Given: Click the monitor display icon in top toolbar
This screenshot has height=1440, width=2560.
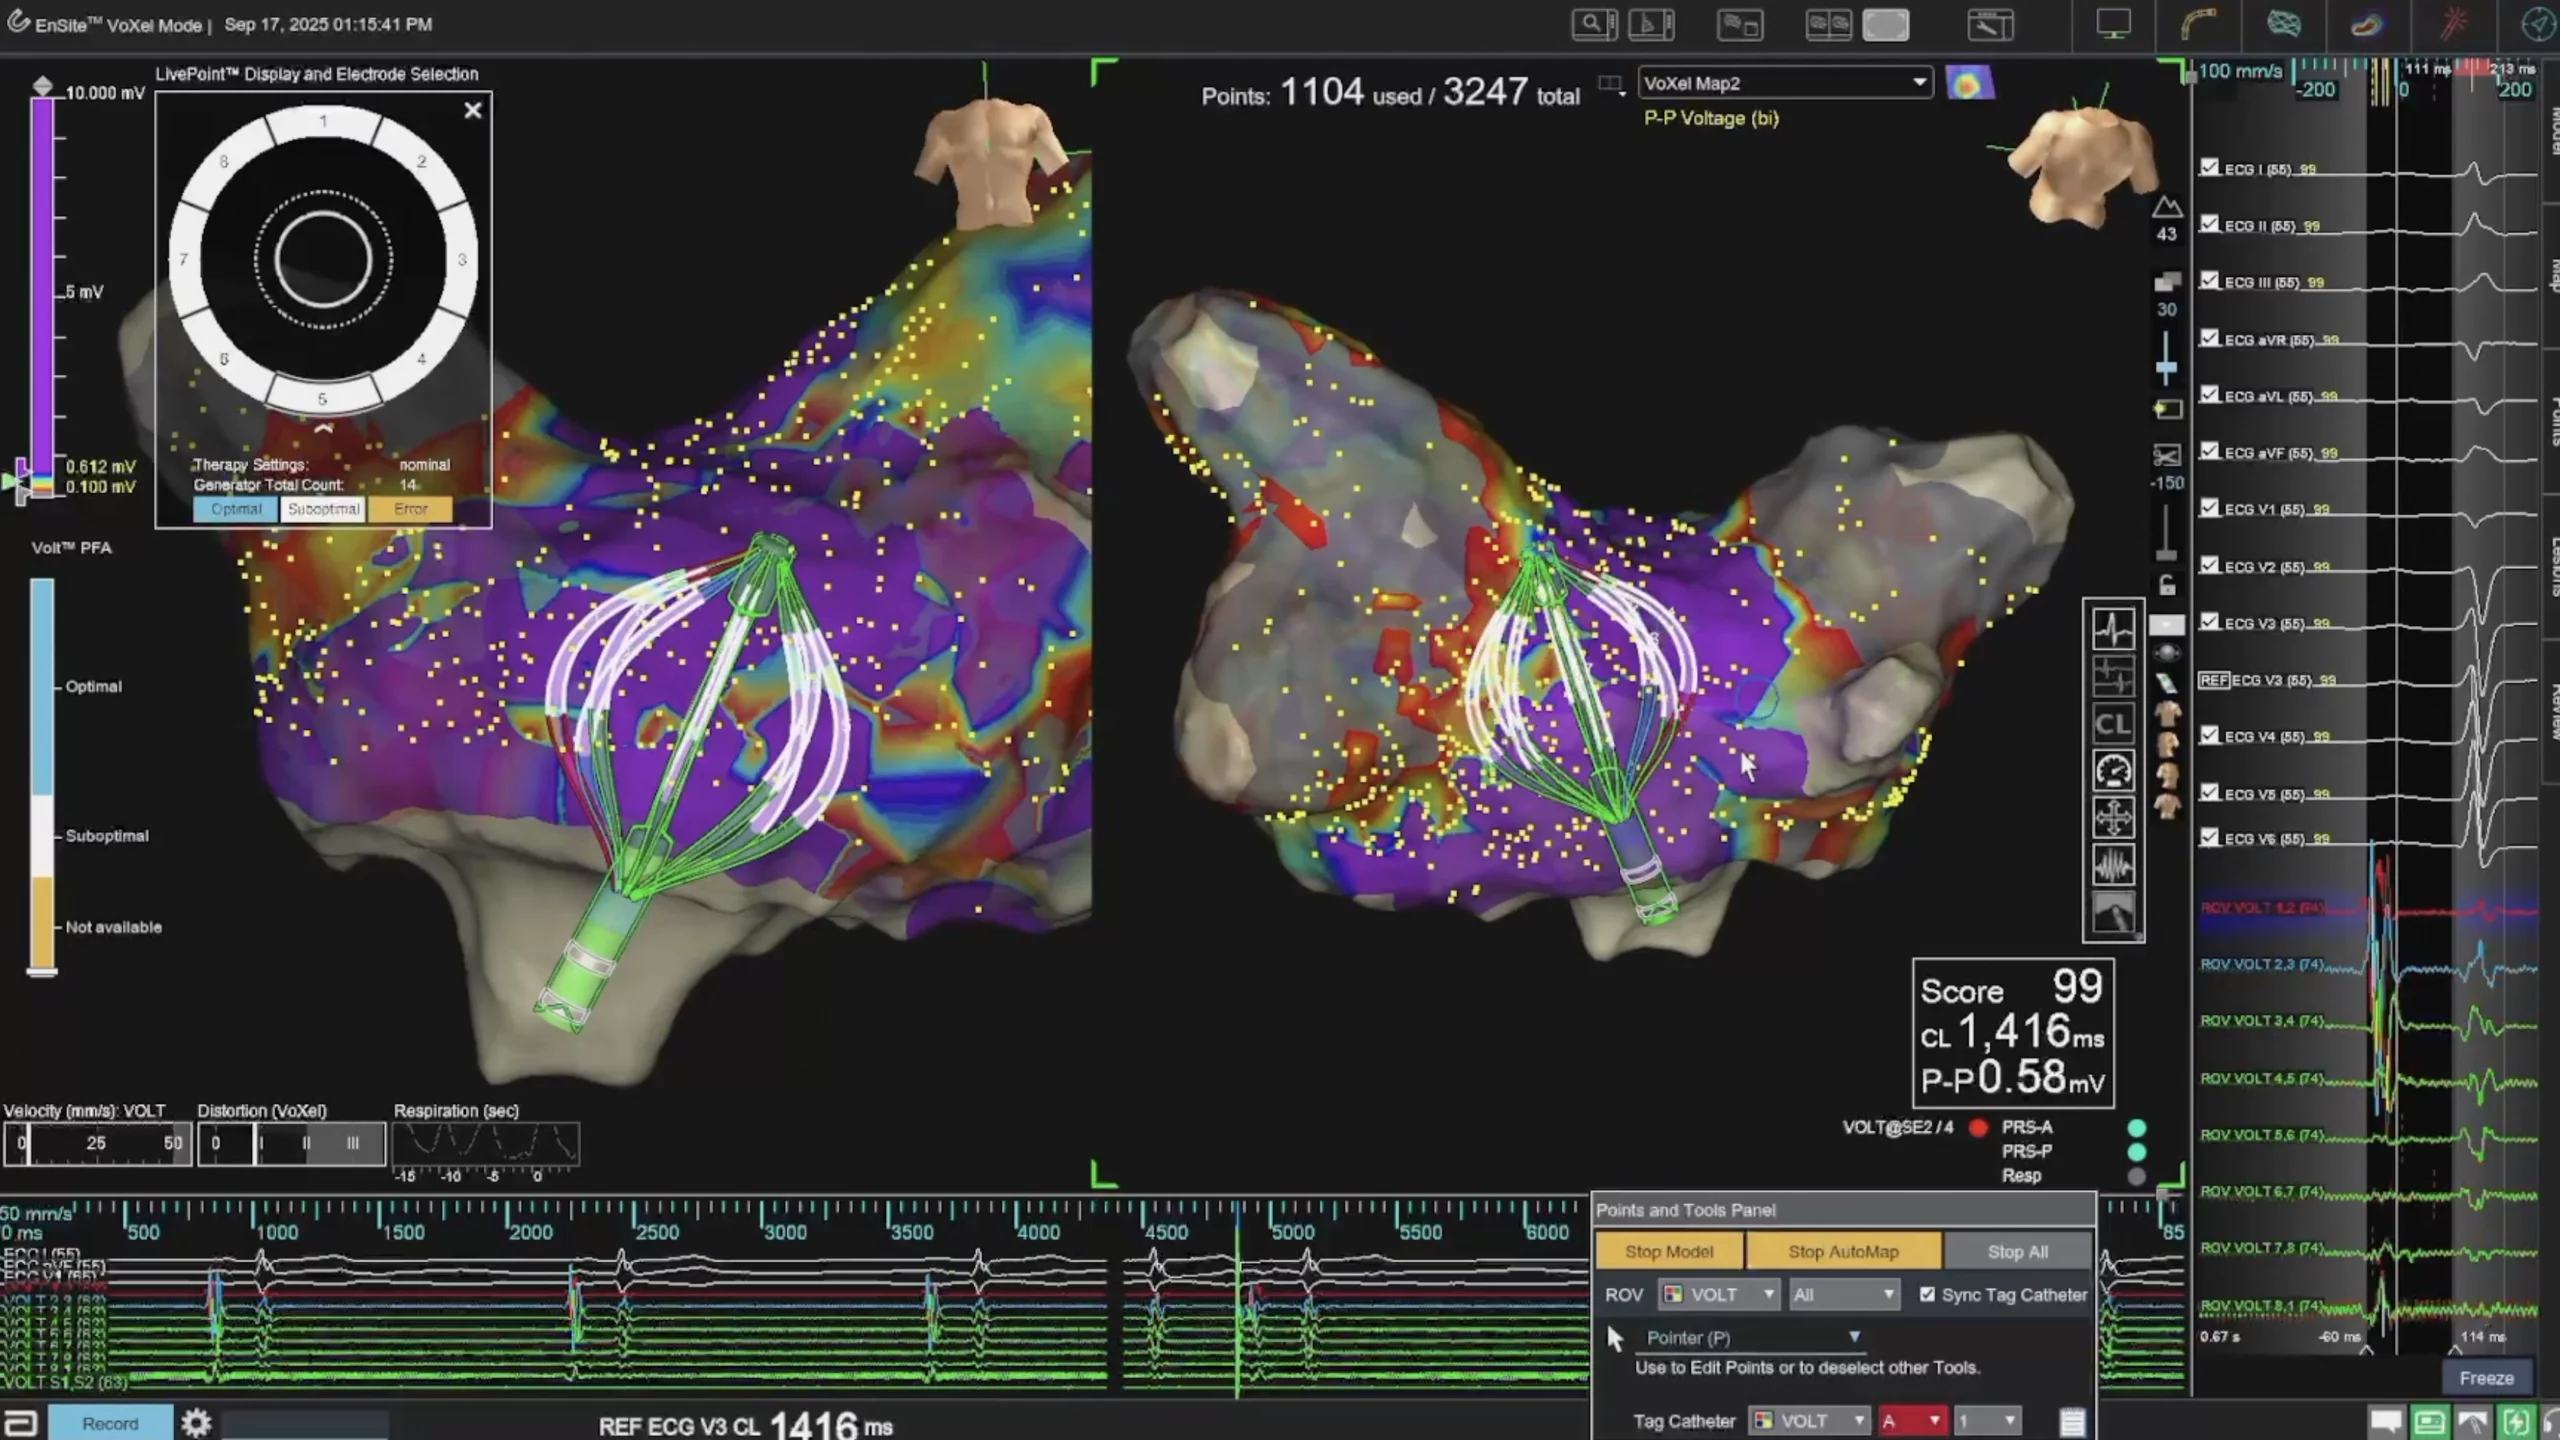Looking at the screenshot, I should point(2113,24).
